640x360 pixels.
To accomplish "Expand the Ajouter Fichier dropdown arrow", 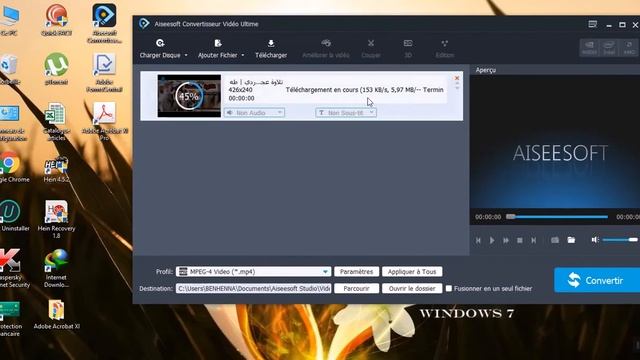I will coord(243,55).
